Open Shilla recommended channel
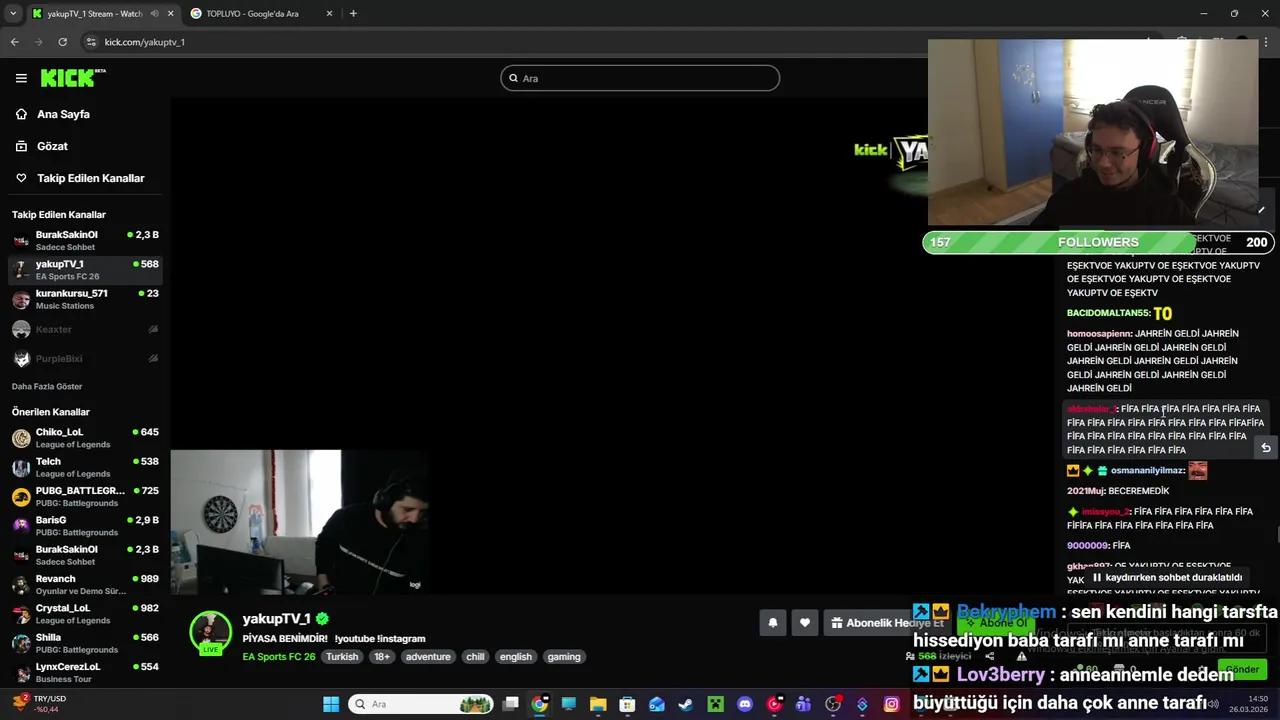 [x=85, y=643]
